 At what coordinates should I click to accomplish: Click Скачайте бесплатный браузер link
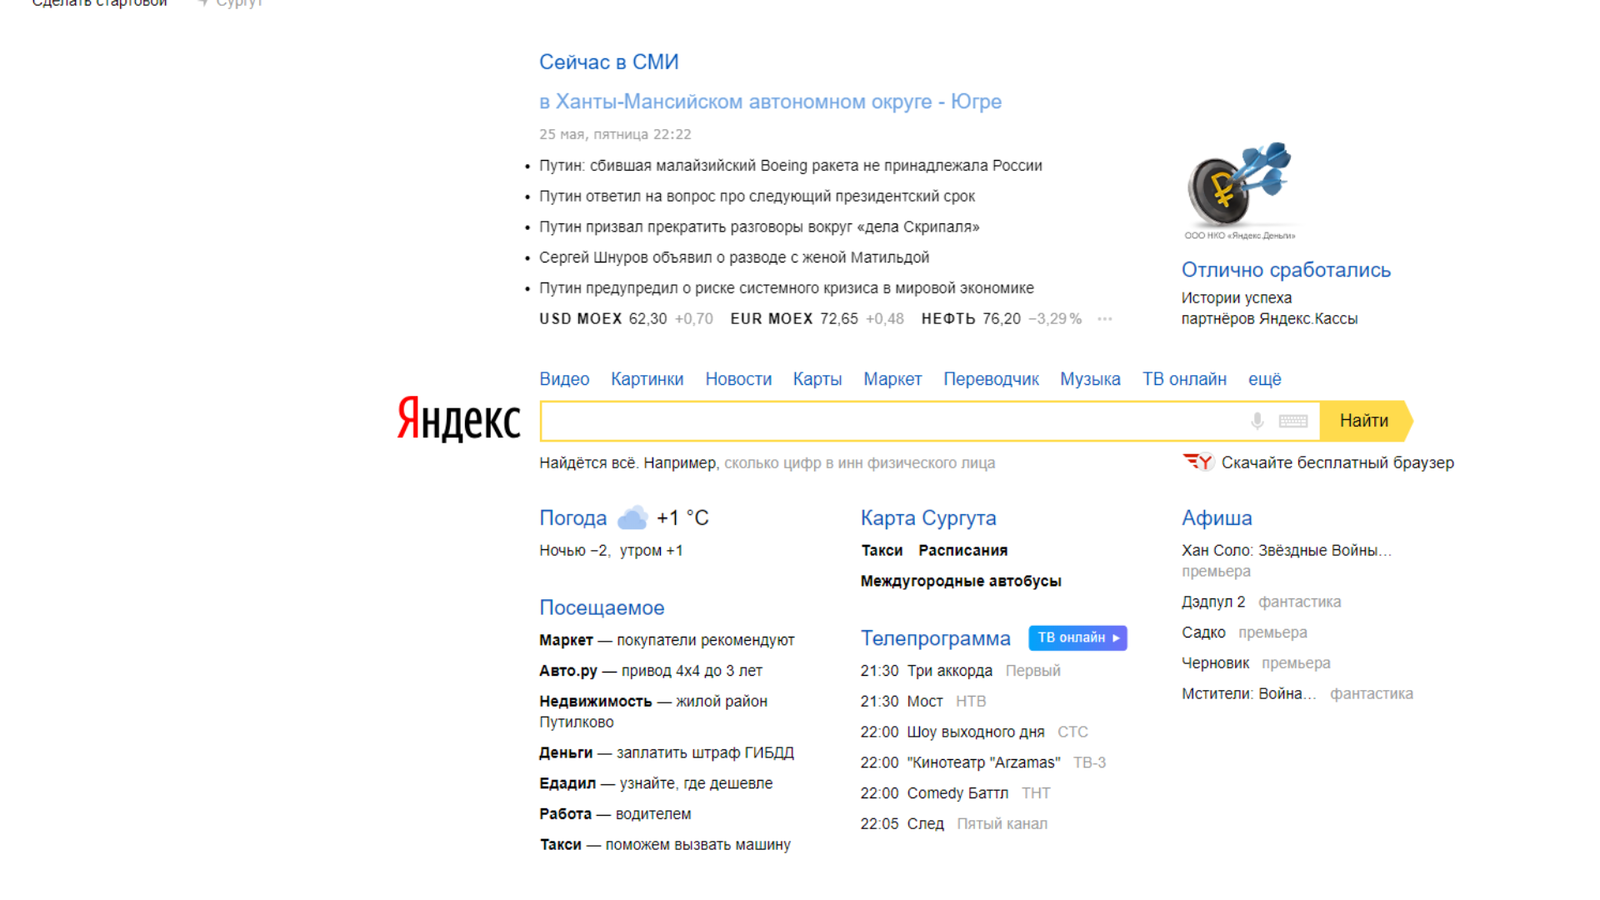1338,463
